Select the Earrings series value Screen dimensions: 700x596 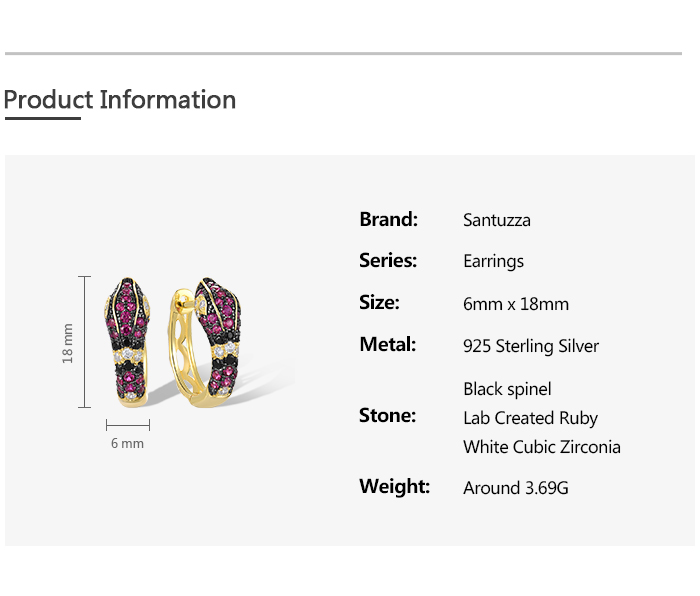coord(493,262)
